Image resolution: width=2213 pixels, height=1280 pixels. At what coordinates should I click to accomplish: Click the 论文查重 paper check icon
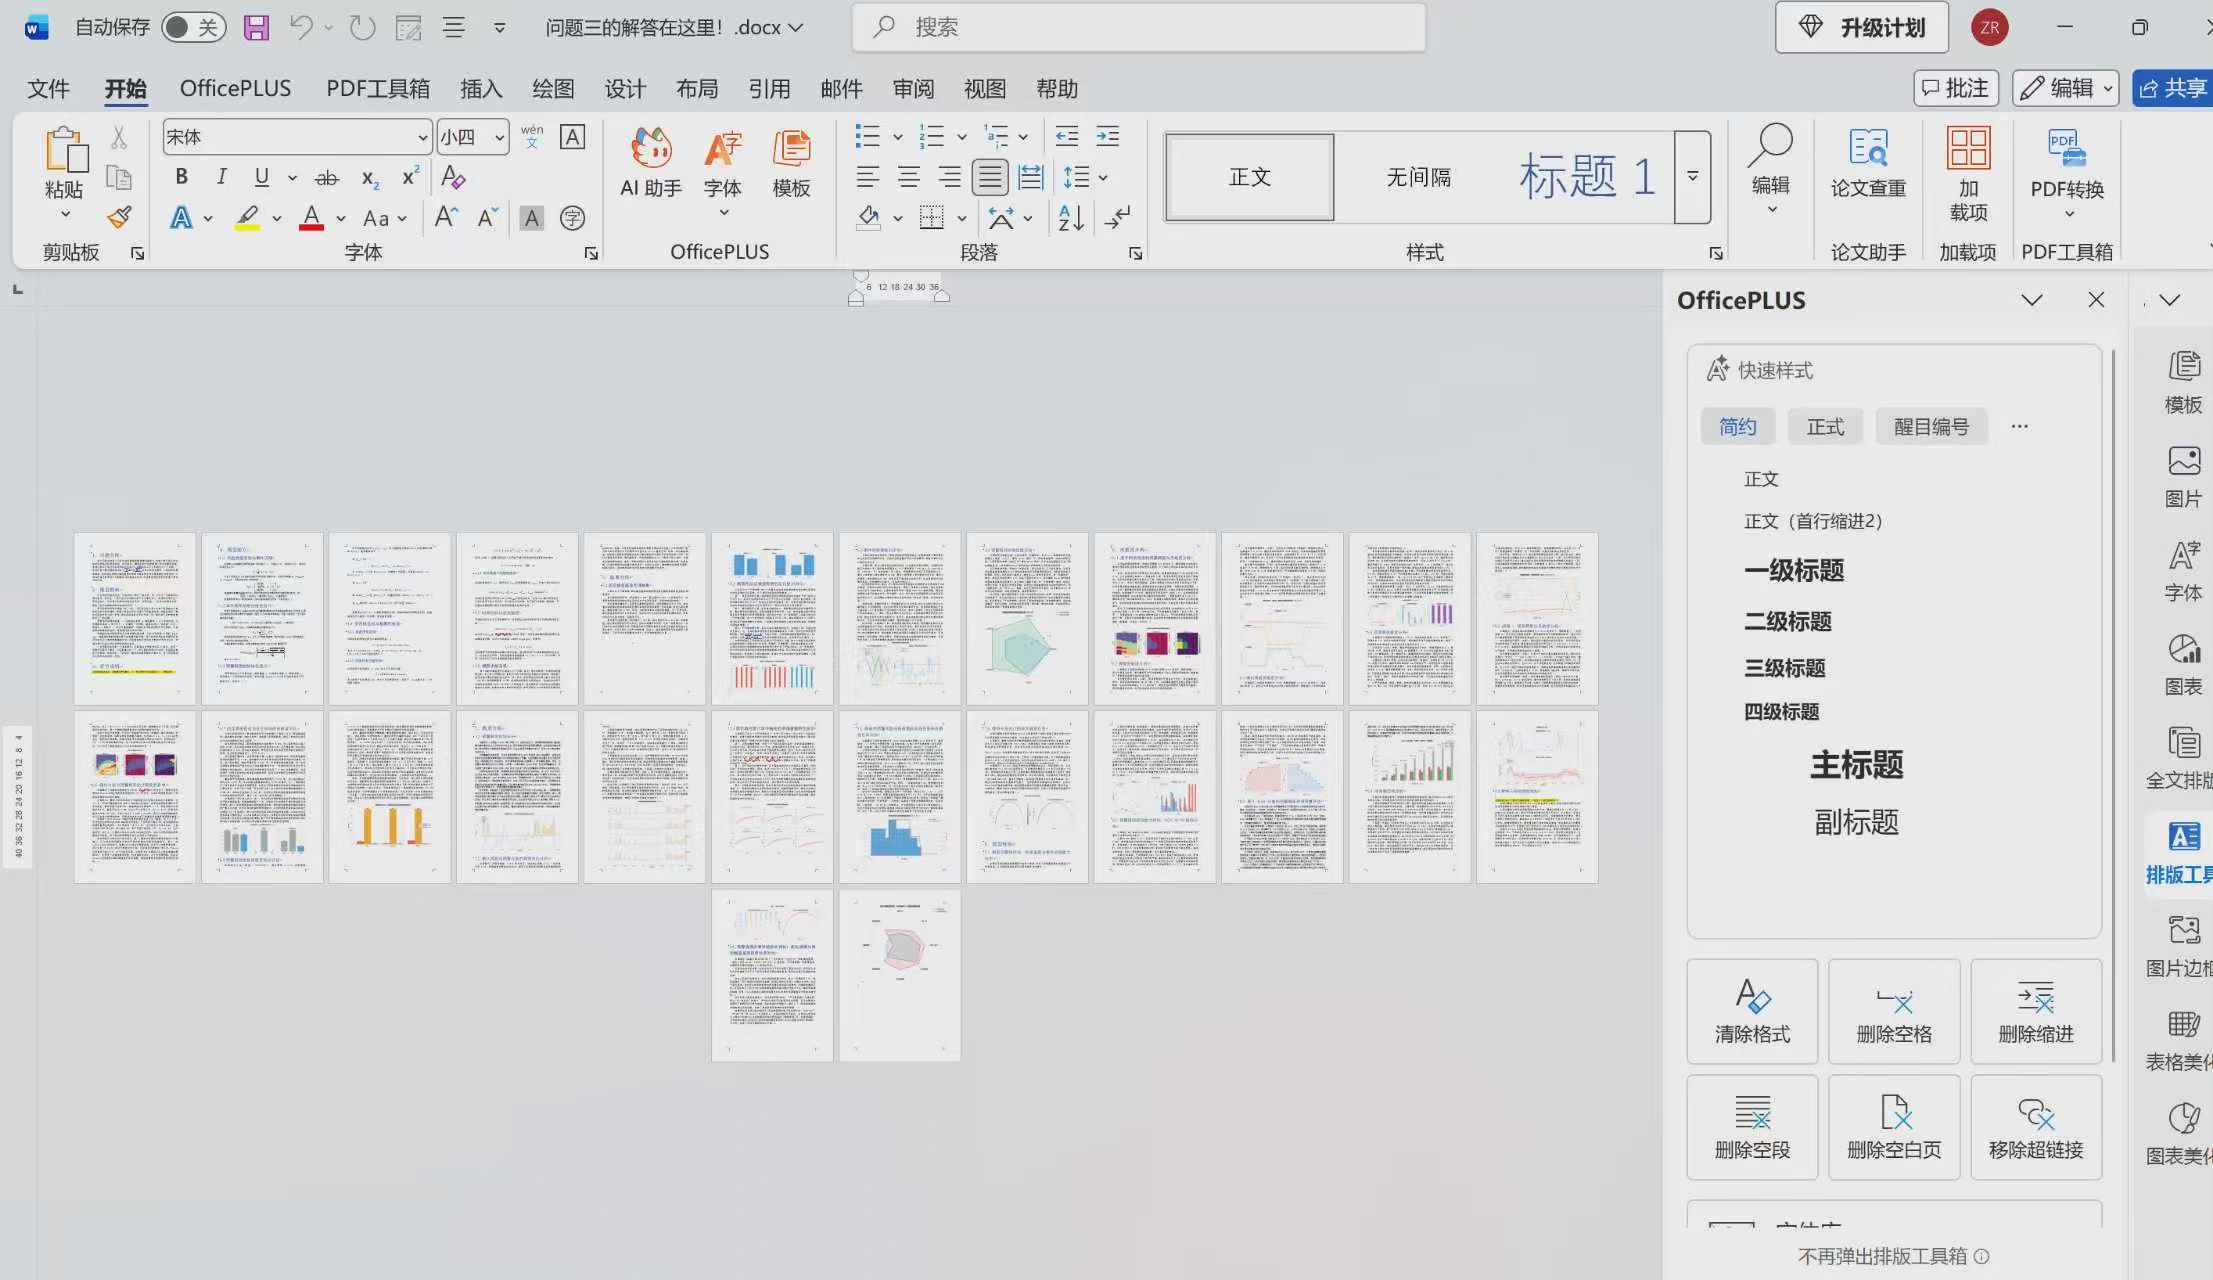click(x=1868, y=164)
